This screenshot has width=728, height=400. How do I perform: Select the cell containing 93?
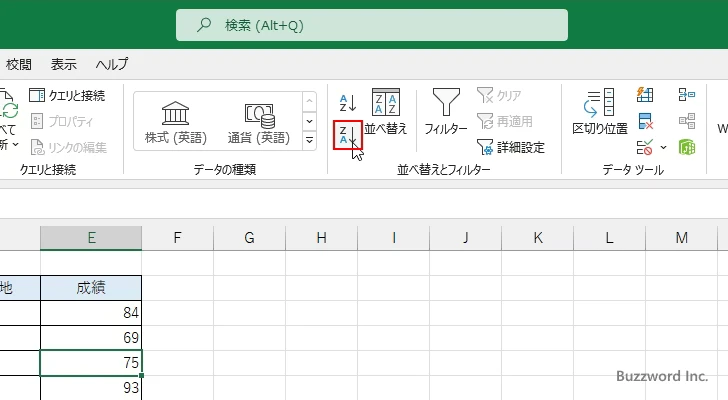coord(91,388)
